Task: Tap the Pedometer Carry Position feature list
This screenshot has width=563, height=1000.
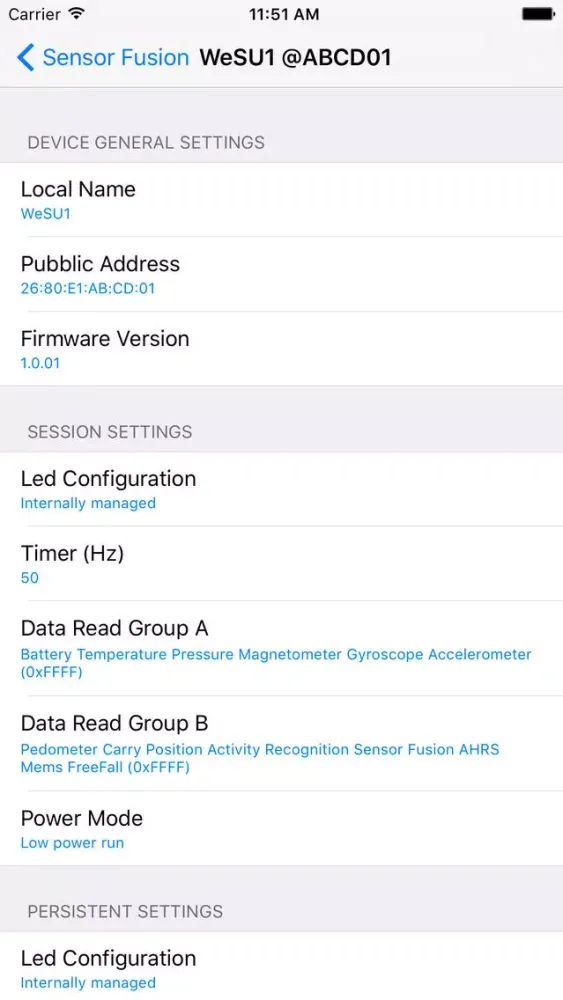Action: (260, 758)
